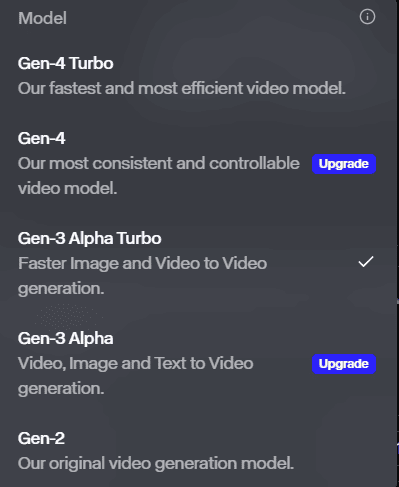
Task: Click the checkmark beside Gen-3 Alpha Turbo
Action: point(366,262)
